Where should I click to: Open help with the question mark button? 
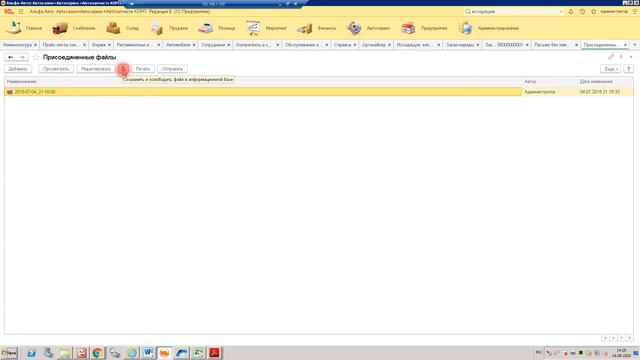[629, 69]
